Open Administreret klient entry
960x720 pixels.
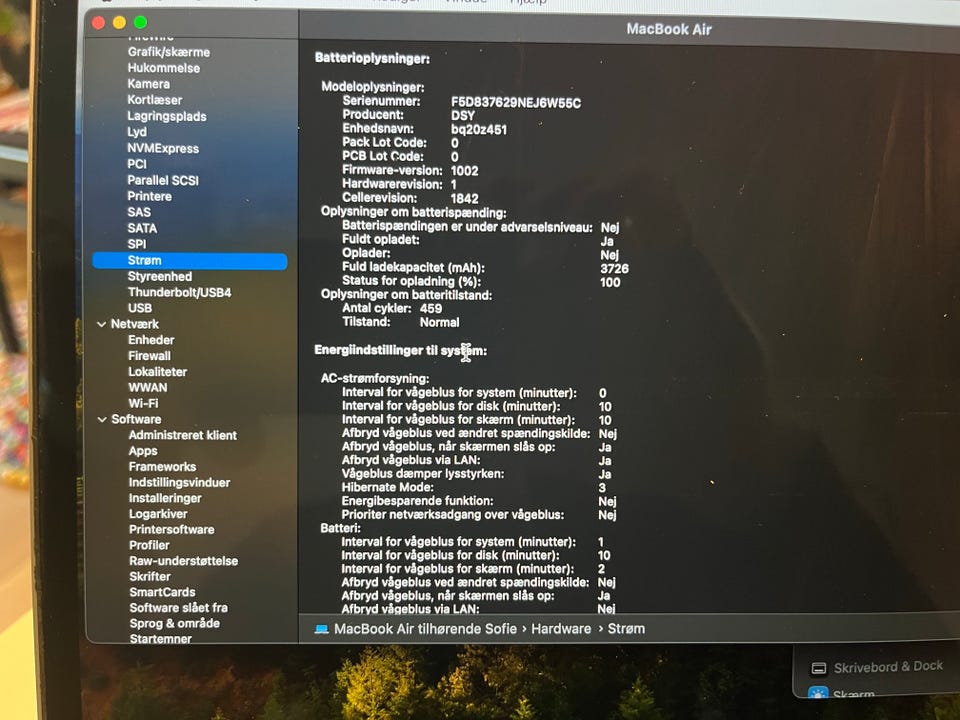(182, 435)
